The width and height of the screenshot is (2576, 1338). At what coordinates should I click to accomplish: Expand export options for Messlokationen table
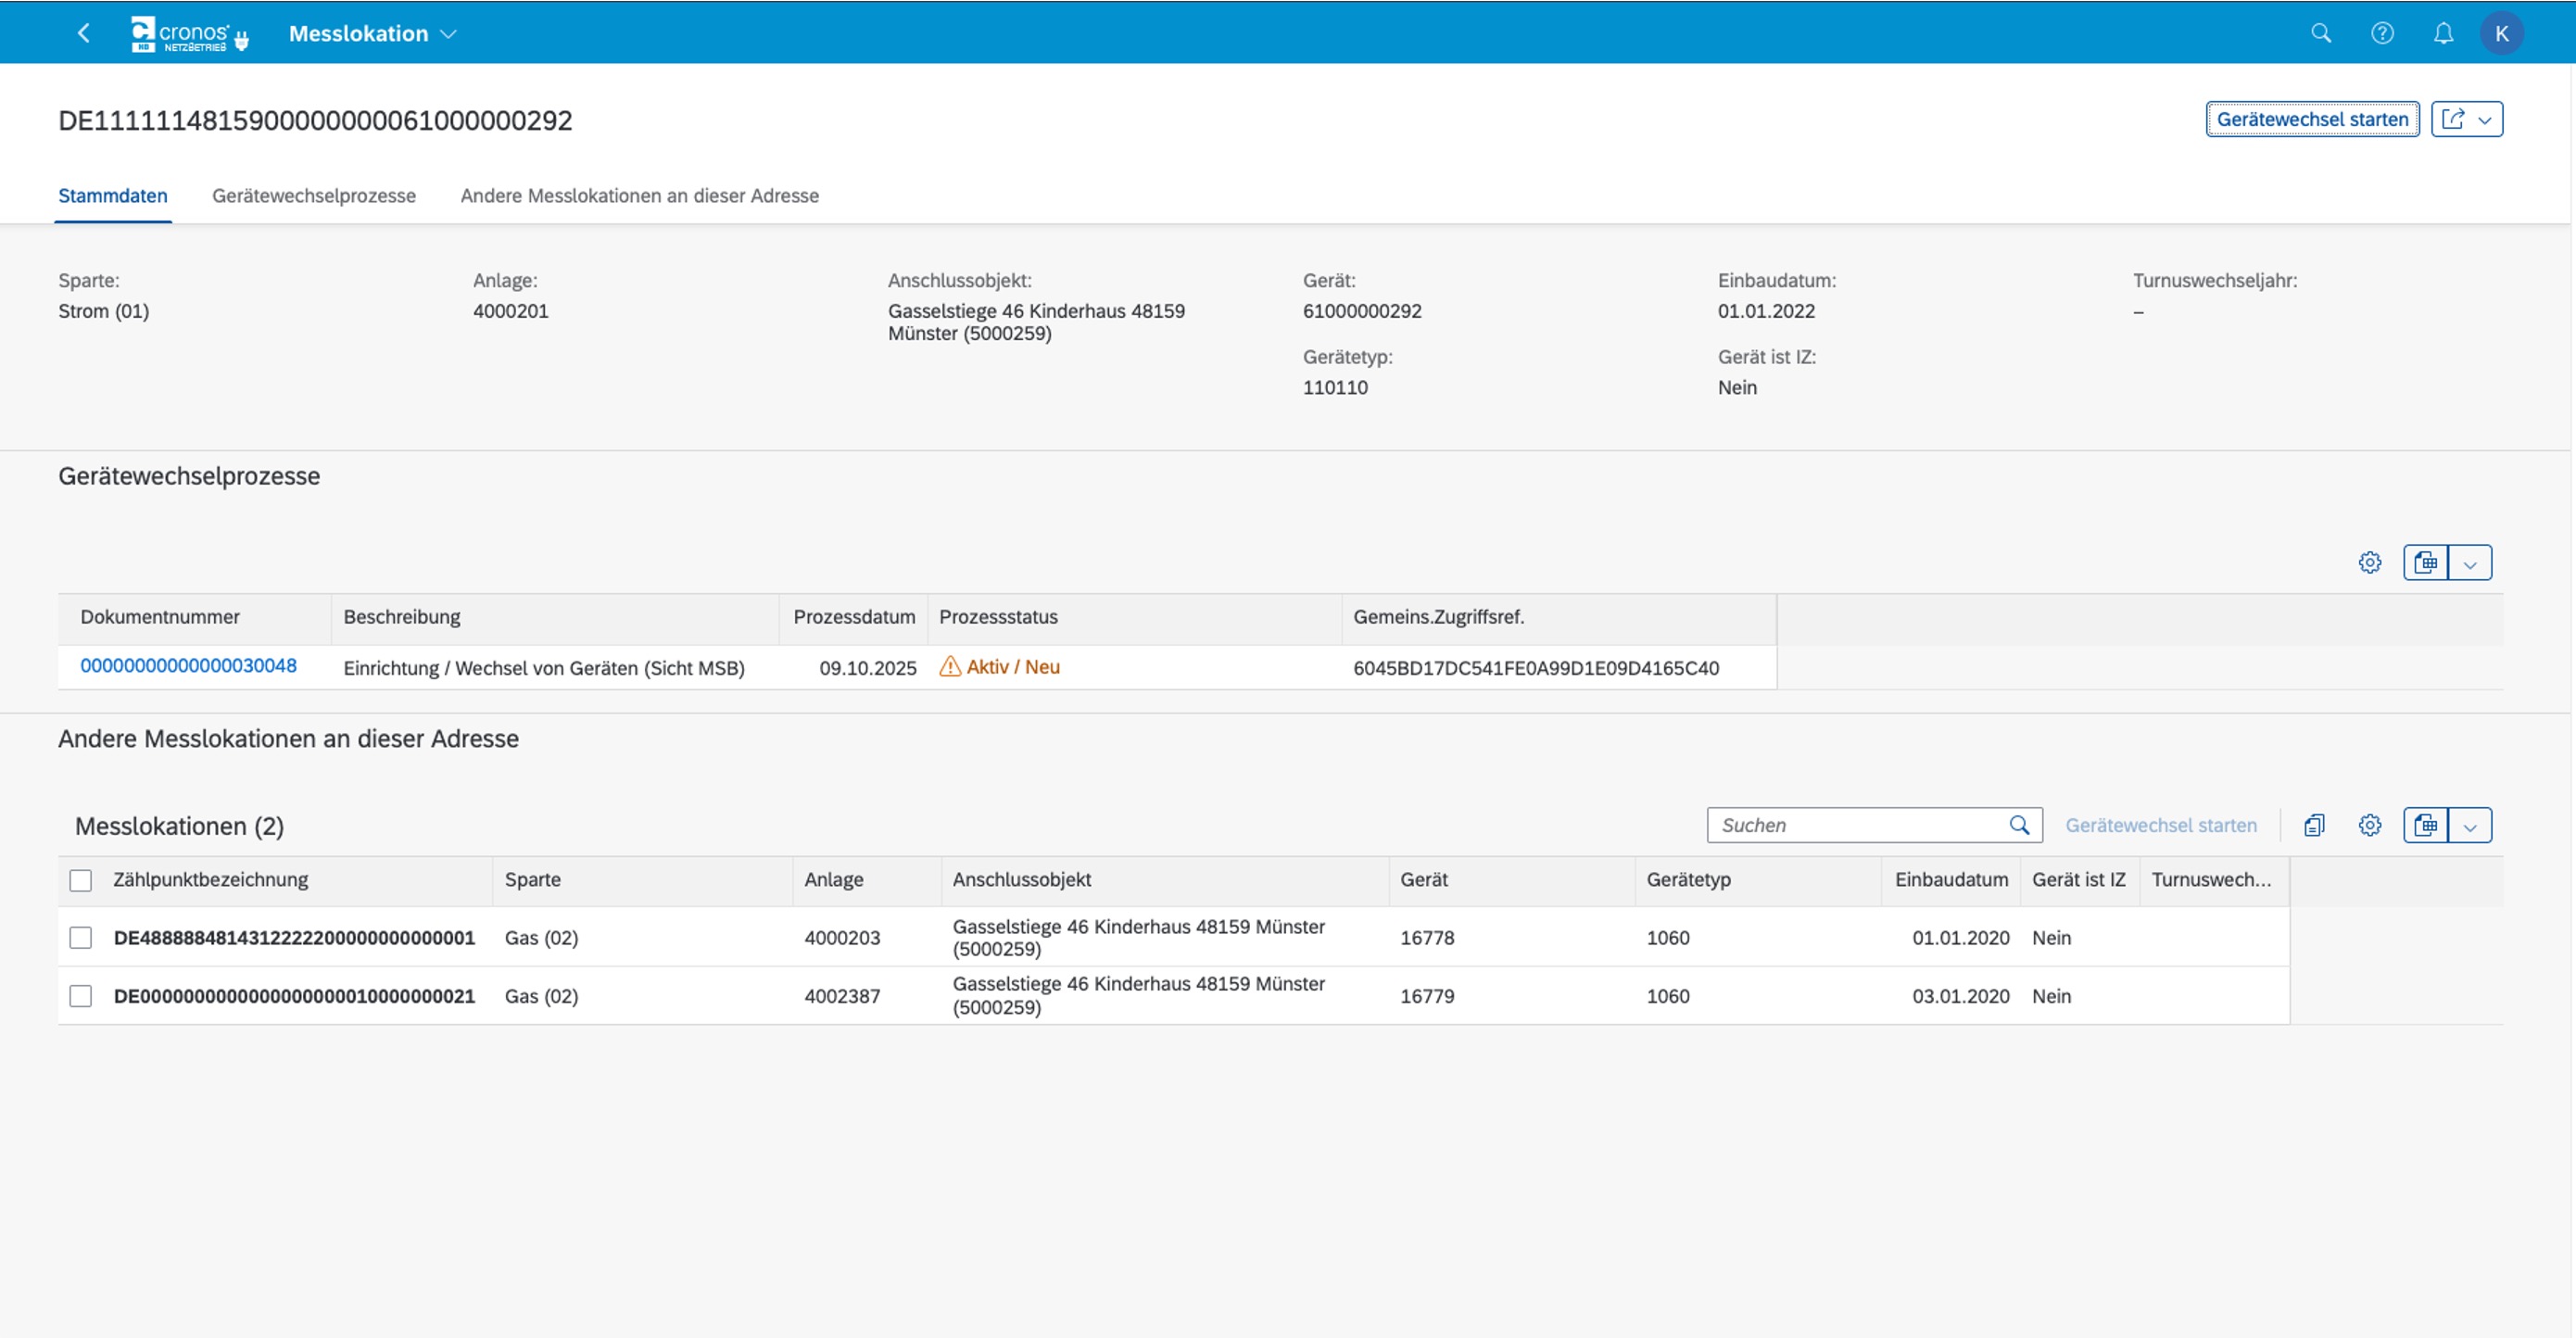(2470, 825)
